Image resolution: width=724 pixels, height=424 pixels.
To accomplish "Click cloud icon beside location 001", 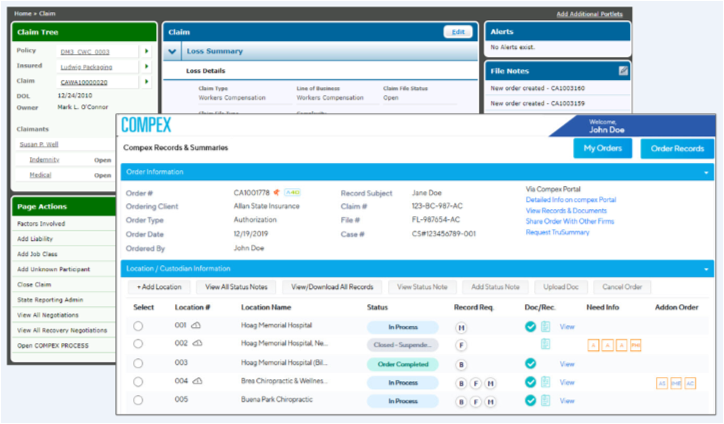I will pyautogui.click(x=196, y=326).
